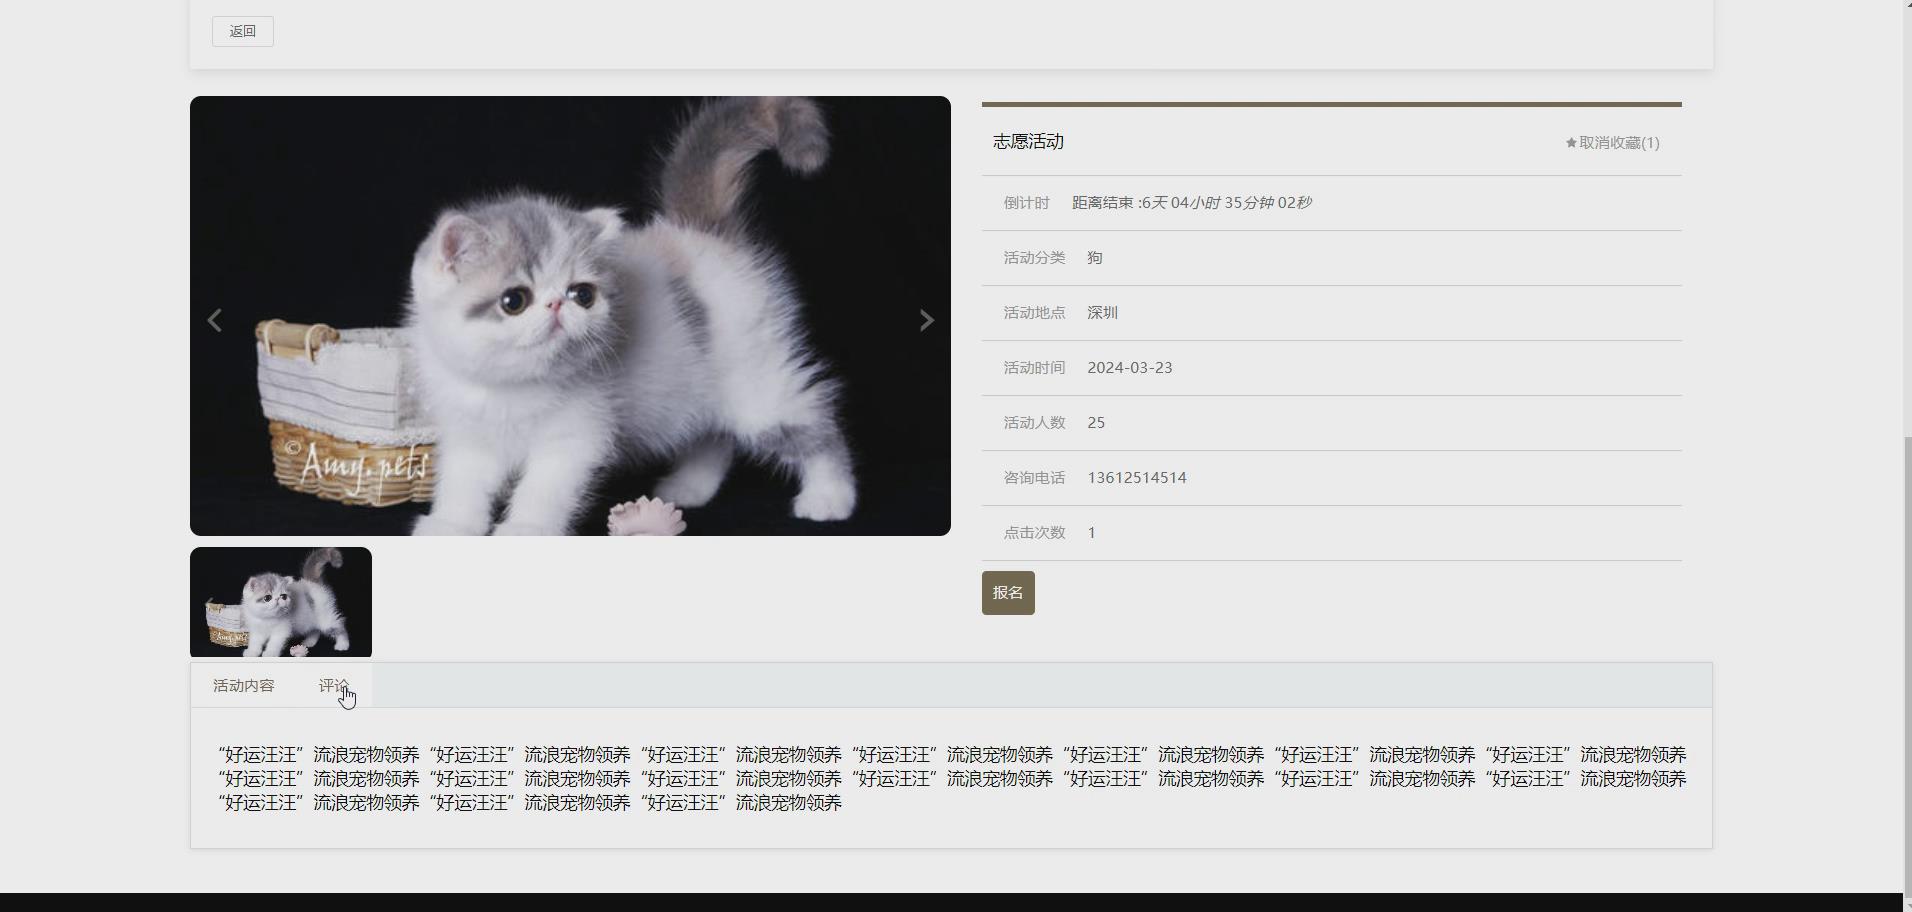
Task: Click the main kitten carousel image
Action: (570, 316)
